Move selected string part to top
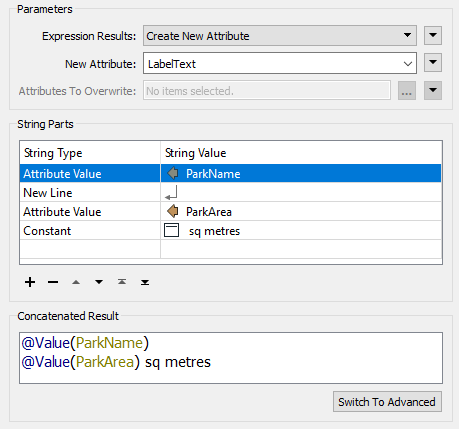459x429 pixels. (122, 282)
